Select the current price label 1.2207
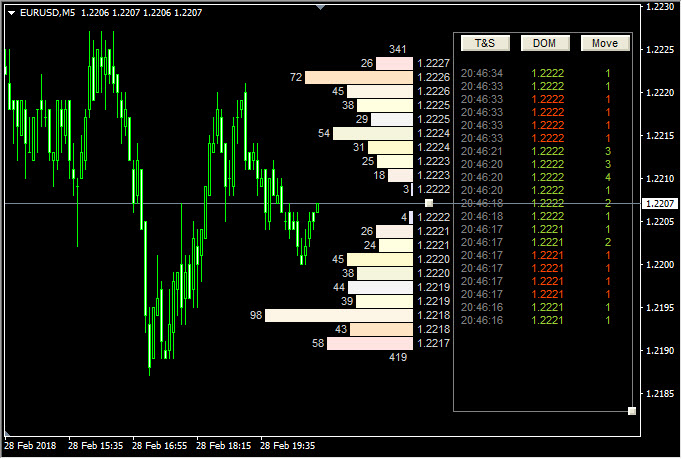 (x=659, y=204)
